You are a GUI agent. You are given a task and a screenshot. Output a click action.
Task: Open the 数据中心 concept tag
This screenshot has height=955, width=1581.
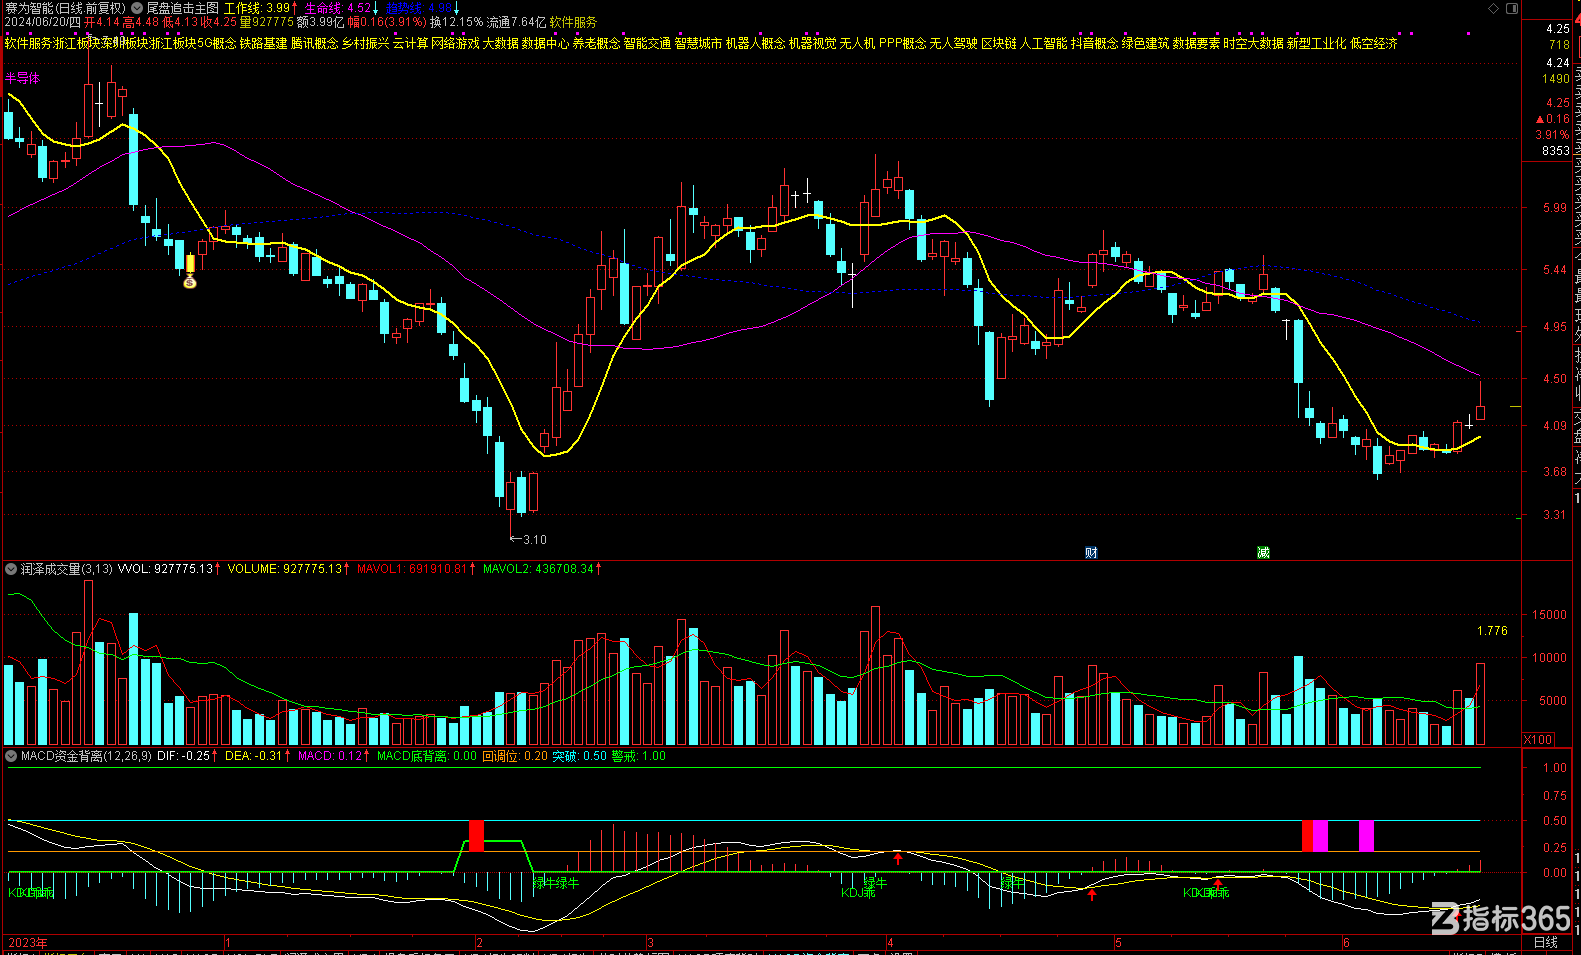tap(546, 44)
